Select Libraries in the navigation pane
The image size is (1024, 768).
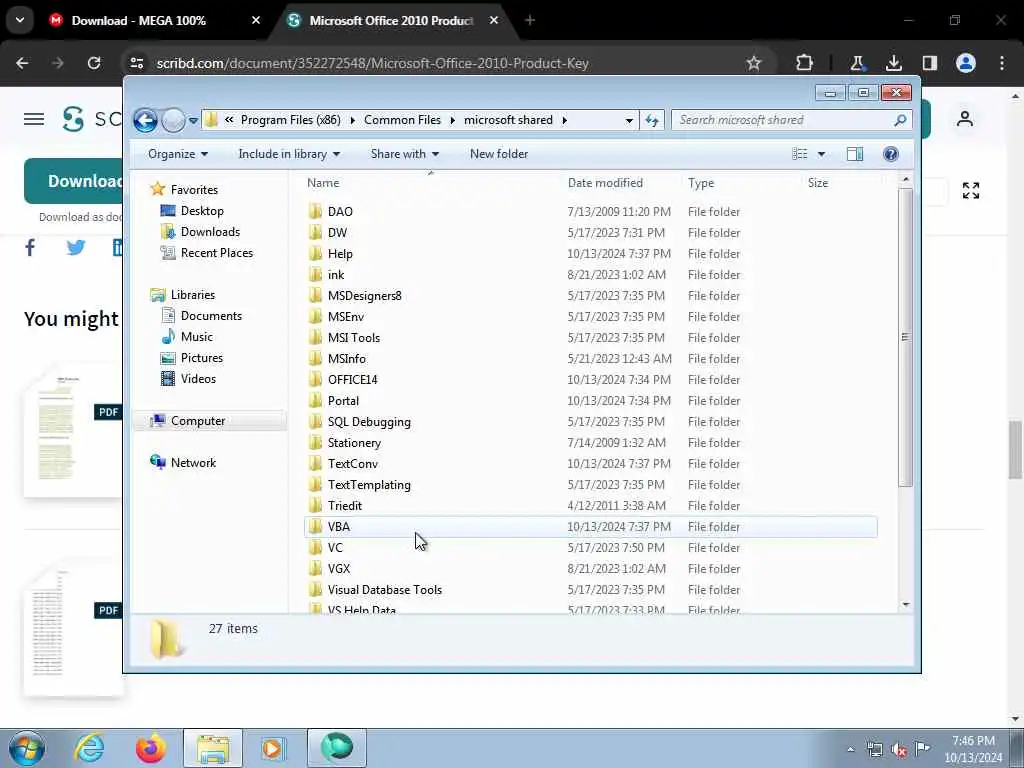tap(193, 295)
